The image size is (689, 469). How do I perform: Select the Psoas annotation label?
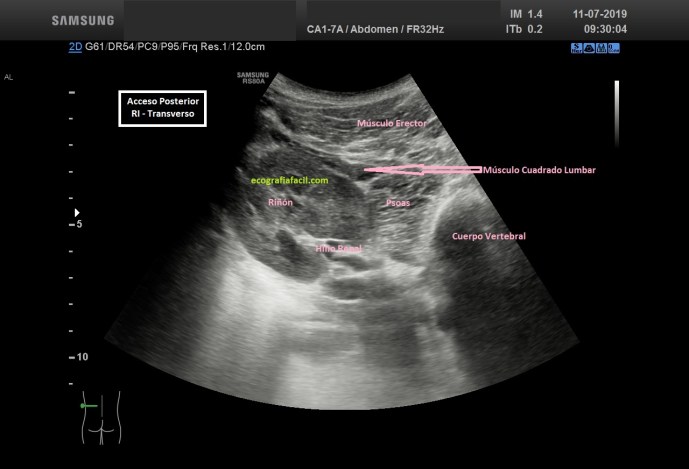[398, 202]
